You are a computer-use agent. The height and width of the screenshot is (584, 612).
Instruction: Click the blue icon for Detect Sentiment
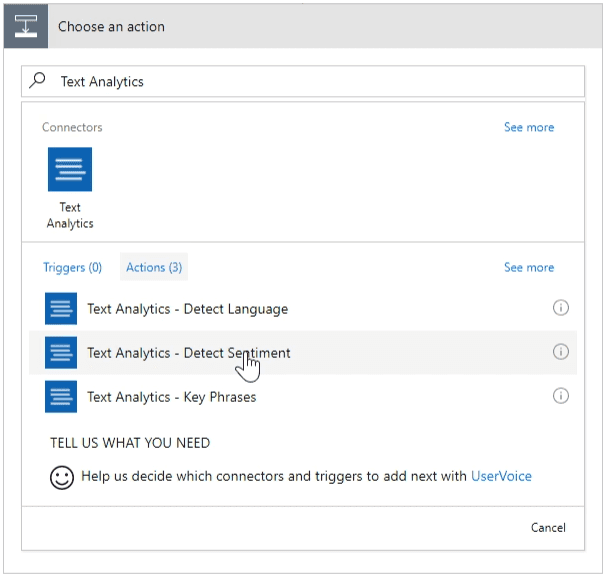coord(61,353)
